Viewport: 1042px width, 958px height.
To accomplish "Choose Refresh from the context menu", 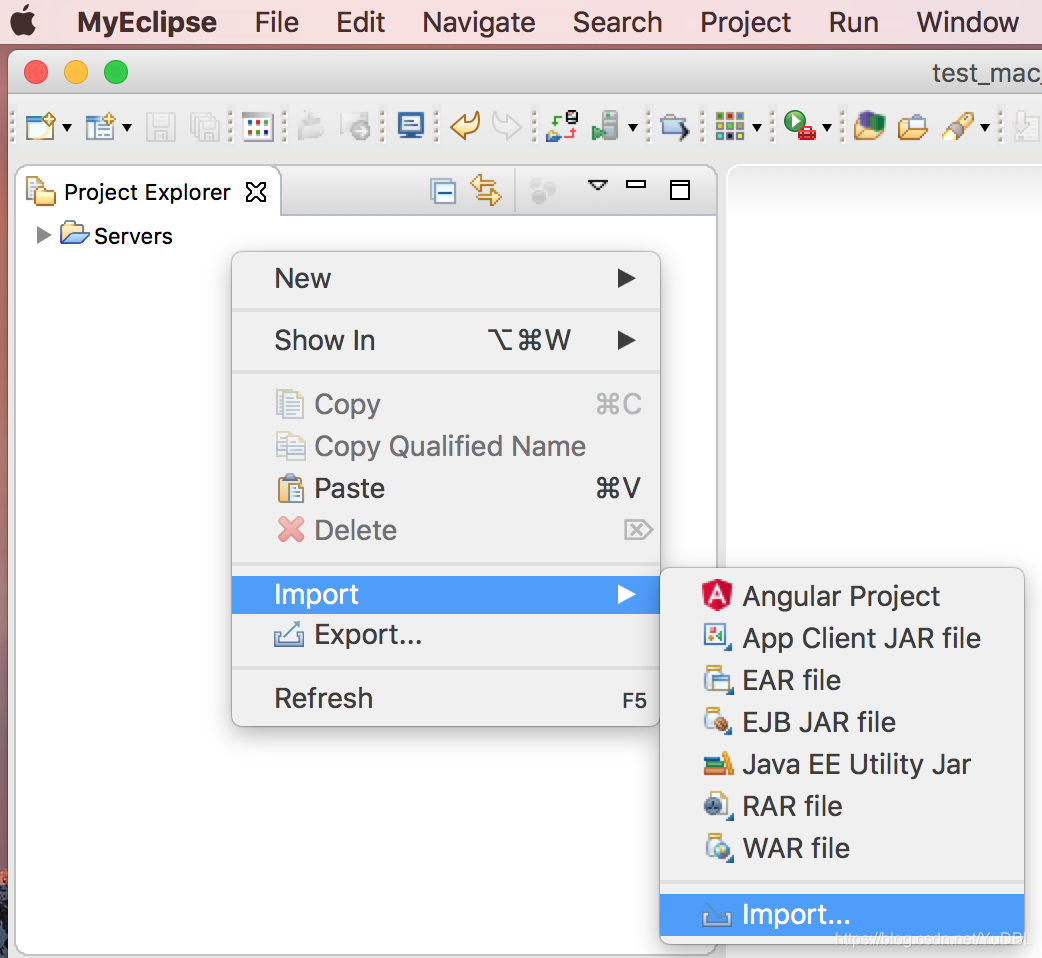I will [x=446, y=698].
